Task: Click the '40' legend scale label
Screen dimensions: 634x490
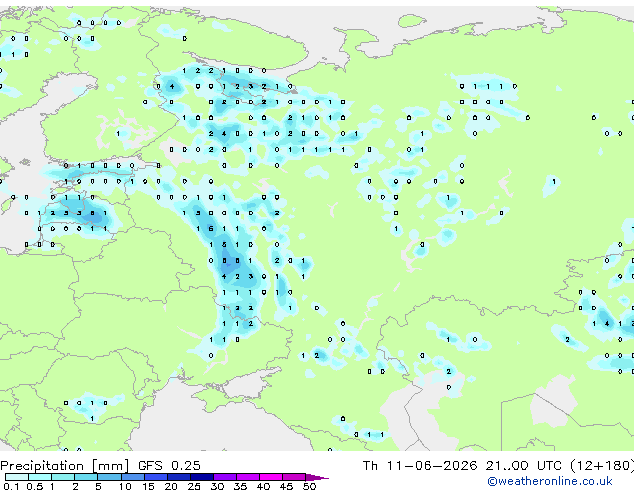Action: tap(263, 486)
